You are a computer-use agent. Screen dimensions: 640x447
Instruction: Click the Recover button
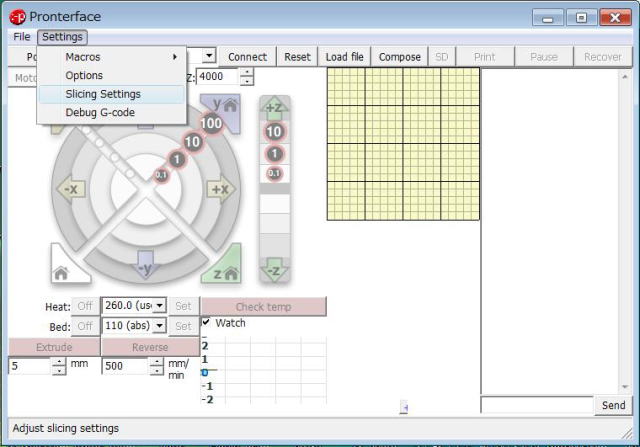(602, 57)
